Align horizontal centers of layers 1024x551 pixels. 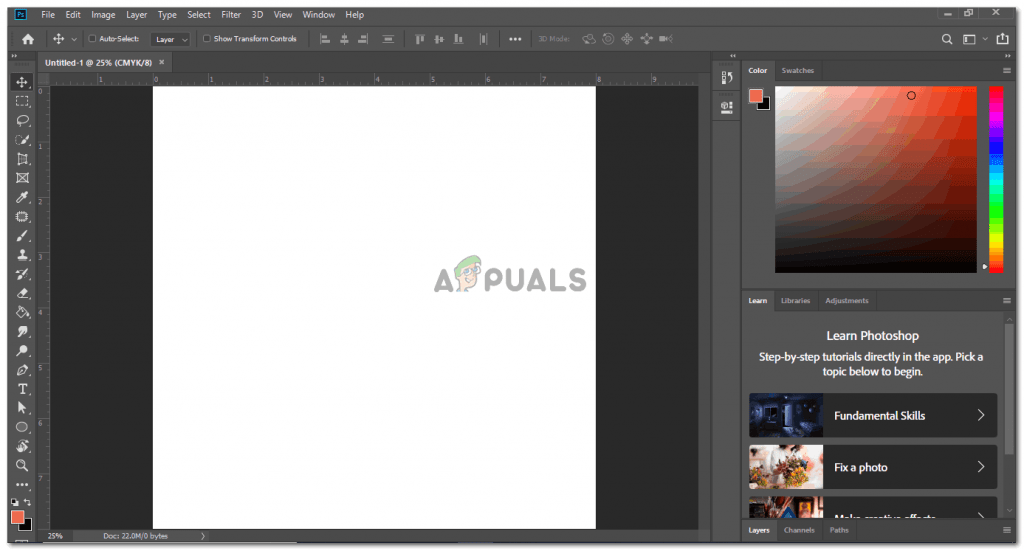tap(344, 39)
